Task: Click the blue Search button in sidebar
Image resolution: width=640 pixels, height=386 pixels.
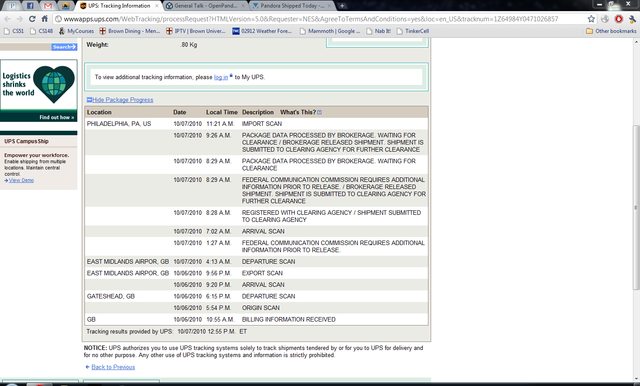Action: 64,47
